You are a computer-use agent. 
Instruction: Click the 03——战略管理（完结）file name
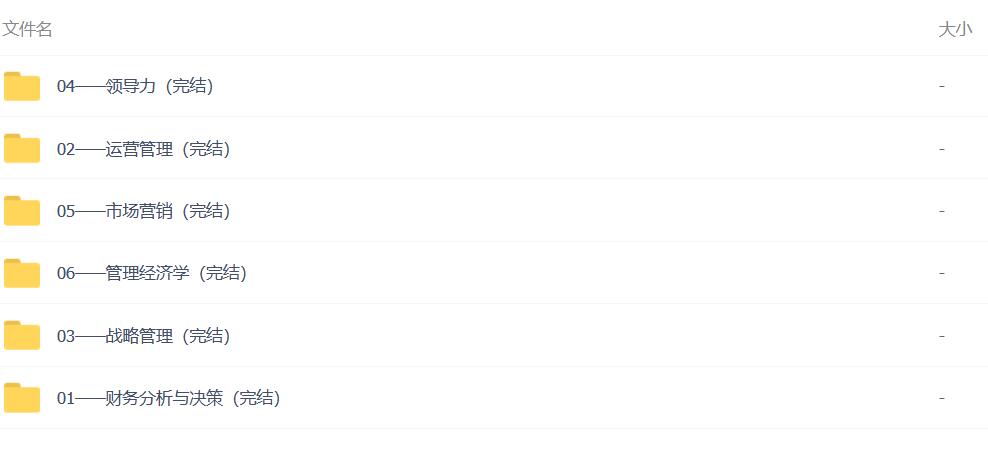(x=144, y=336)
